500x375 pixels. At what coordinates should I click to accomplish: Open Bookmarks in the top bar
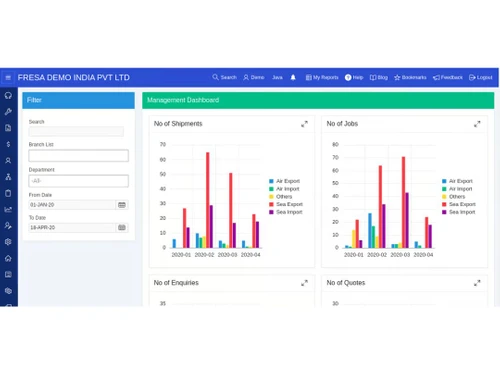[410, 77]
